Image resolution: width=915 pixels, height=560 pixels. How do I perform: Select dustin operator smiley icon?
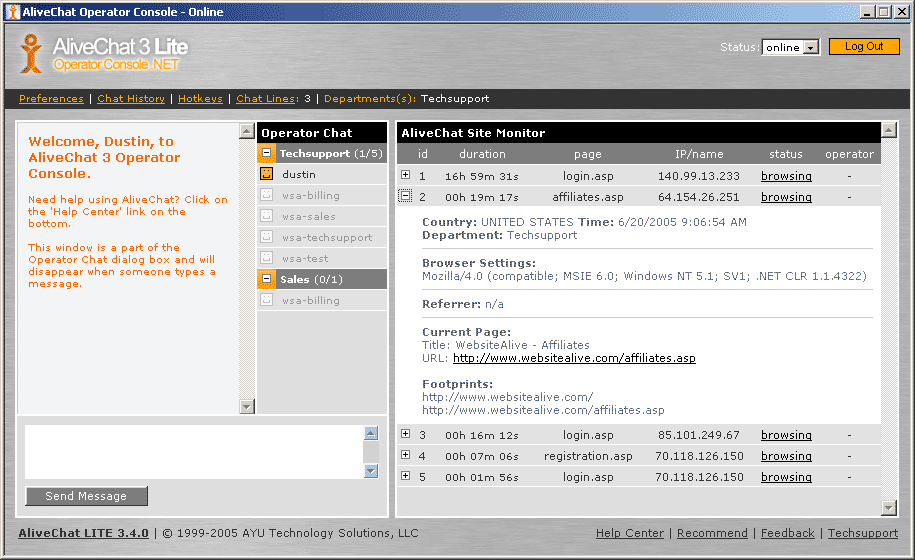(x=266, y=174)
